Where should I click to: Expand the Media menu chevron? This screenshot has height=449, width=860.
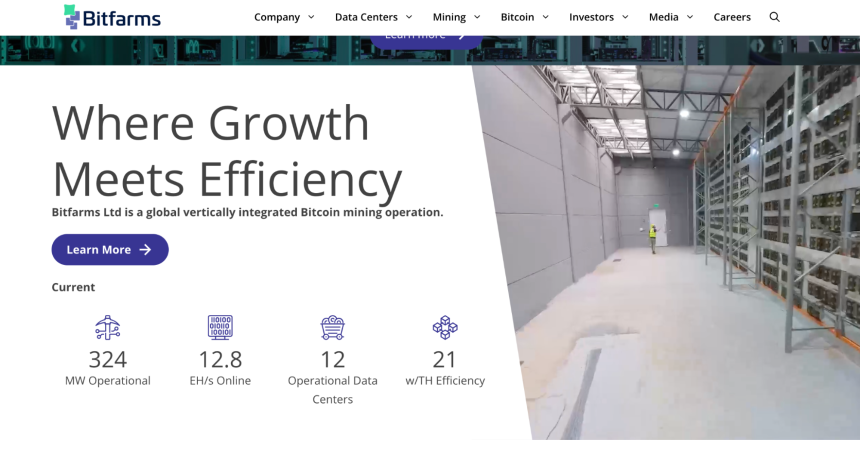pos(690,17)
